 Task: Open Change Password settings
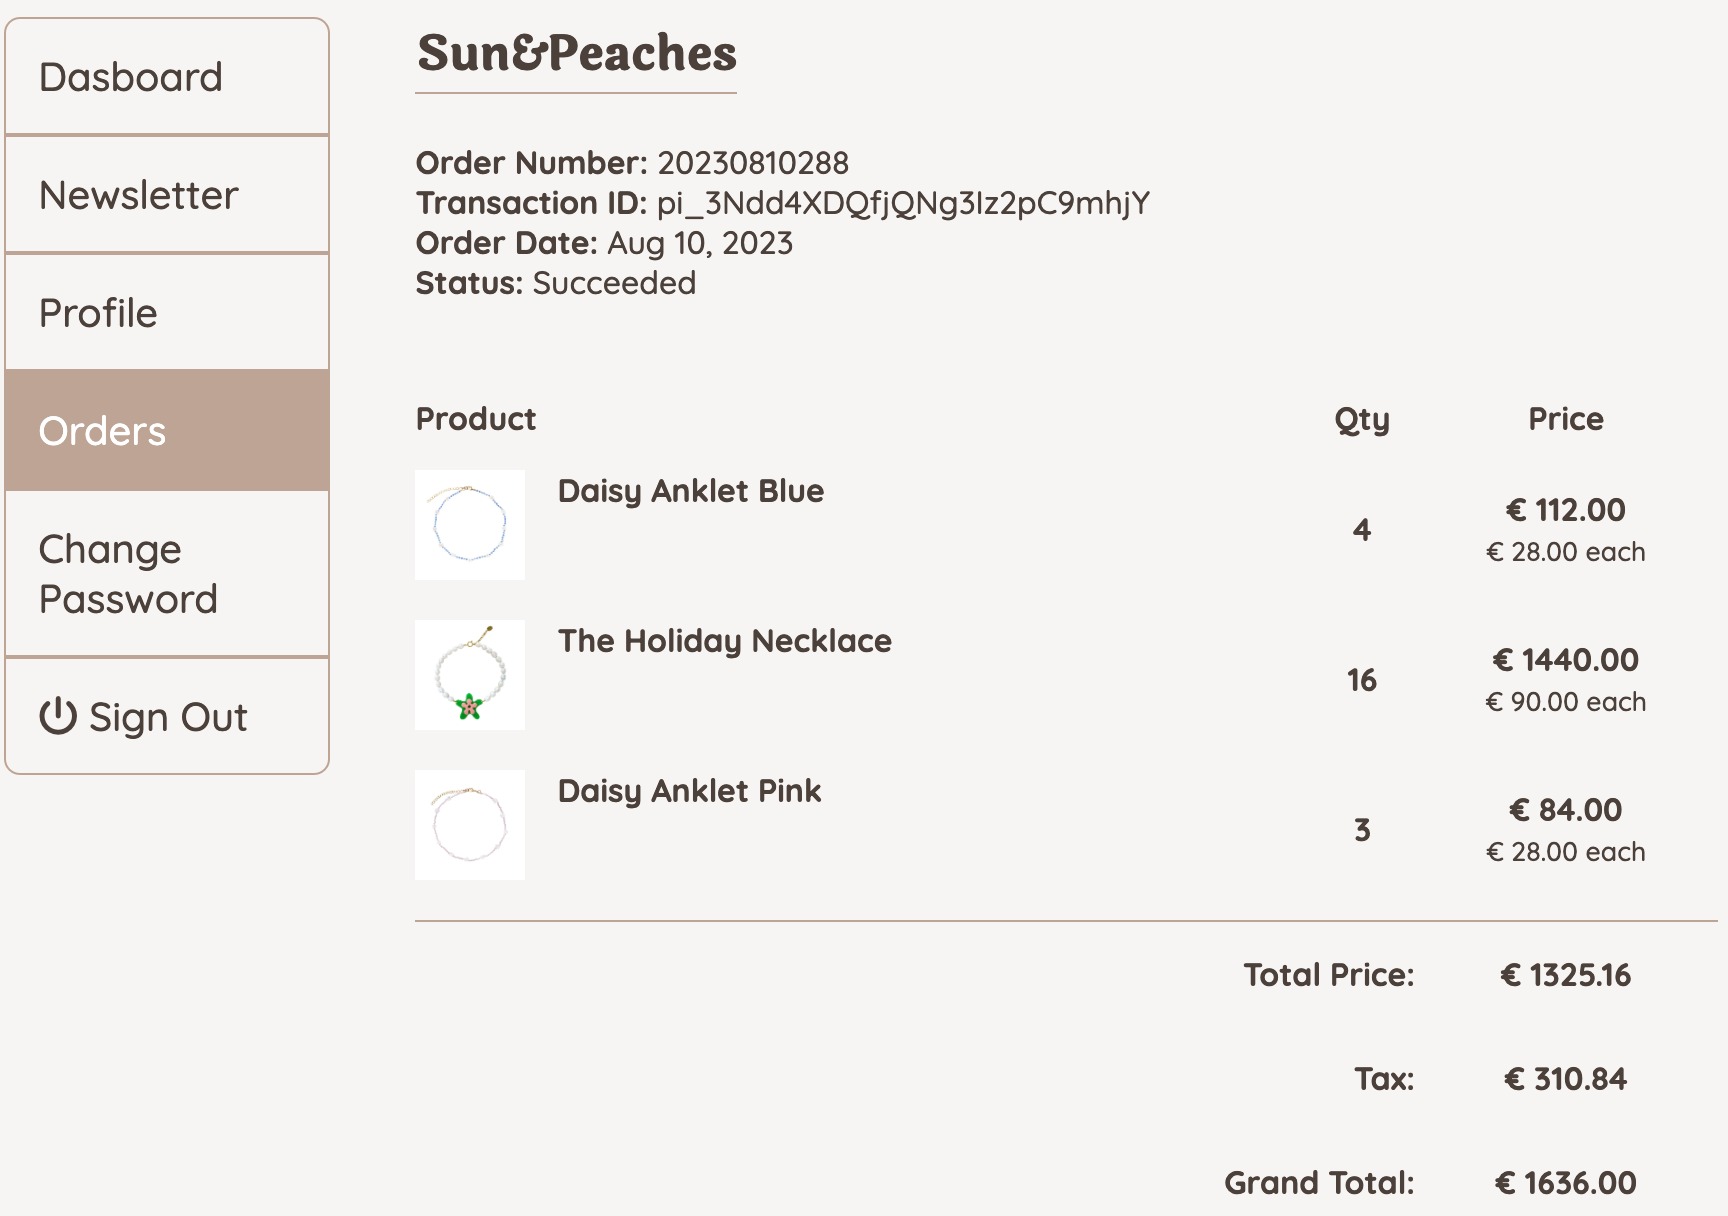tap(128, 574)
